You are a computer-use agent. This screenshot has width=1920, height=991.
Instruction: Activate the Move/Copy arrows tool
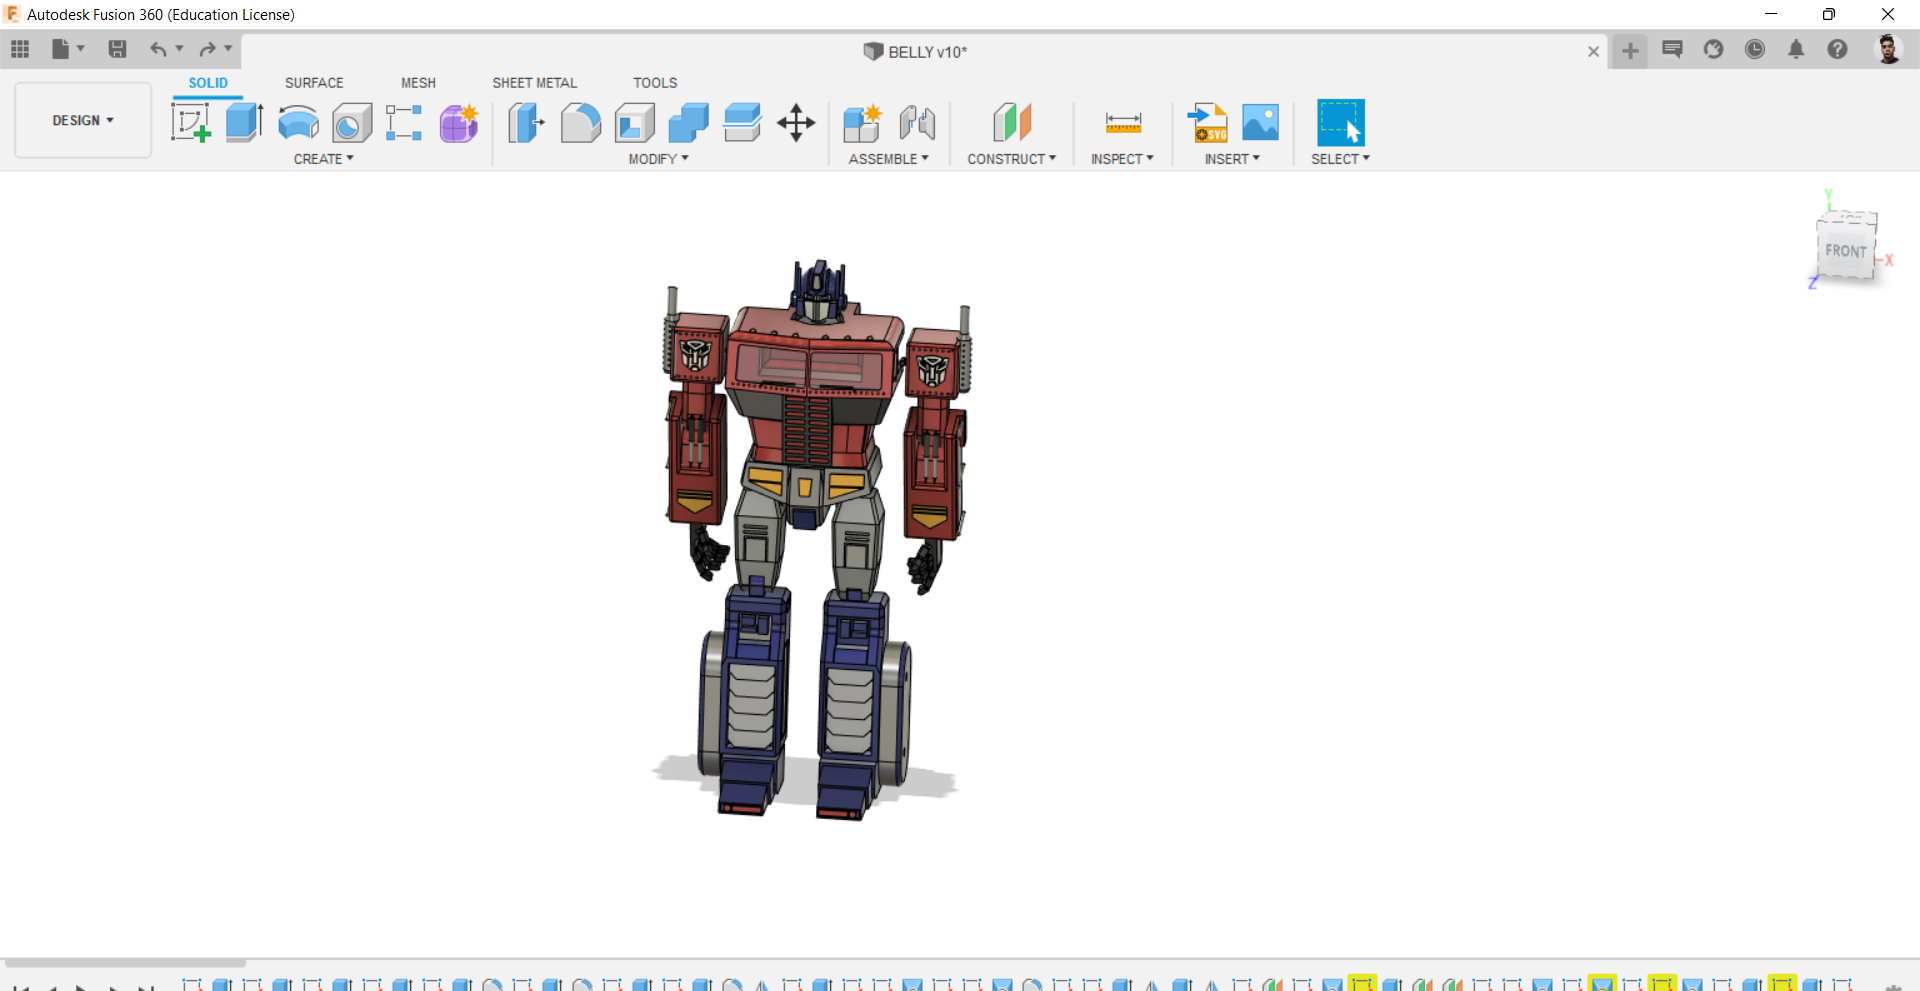tap(796, 123)
